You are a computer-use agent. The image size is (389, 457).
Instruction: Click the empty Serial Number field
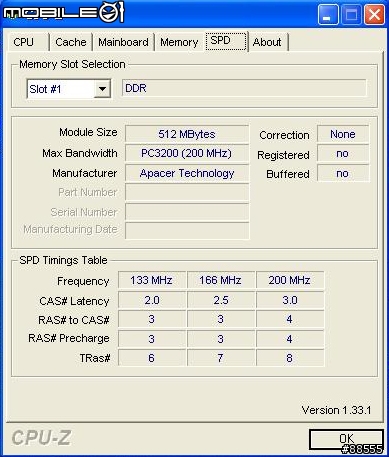click(187, 212)
